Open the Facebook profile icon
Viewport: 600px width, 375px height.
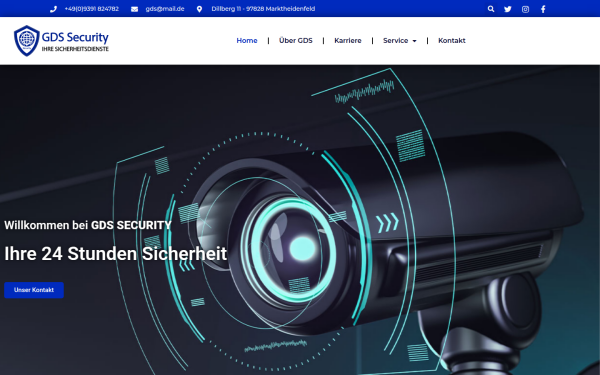point(543,9)
